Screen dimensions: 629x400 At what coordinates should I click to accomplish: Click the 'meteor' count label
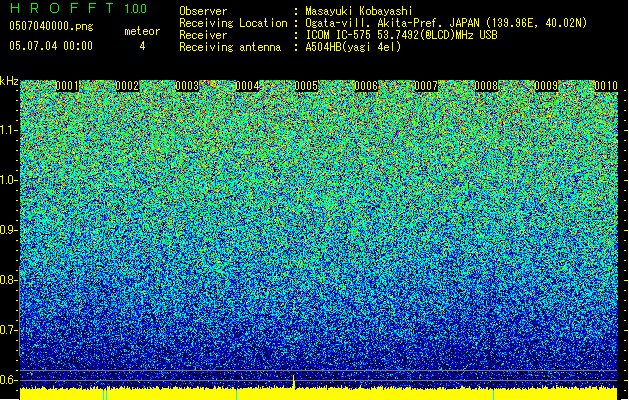point(142,31)
